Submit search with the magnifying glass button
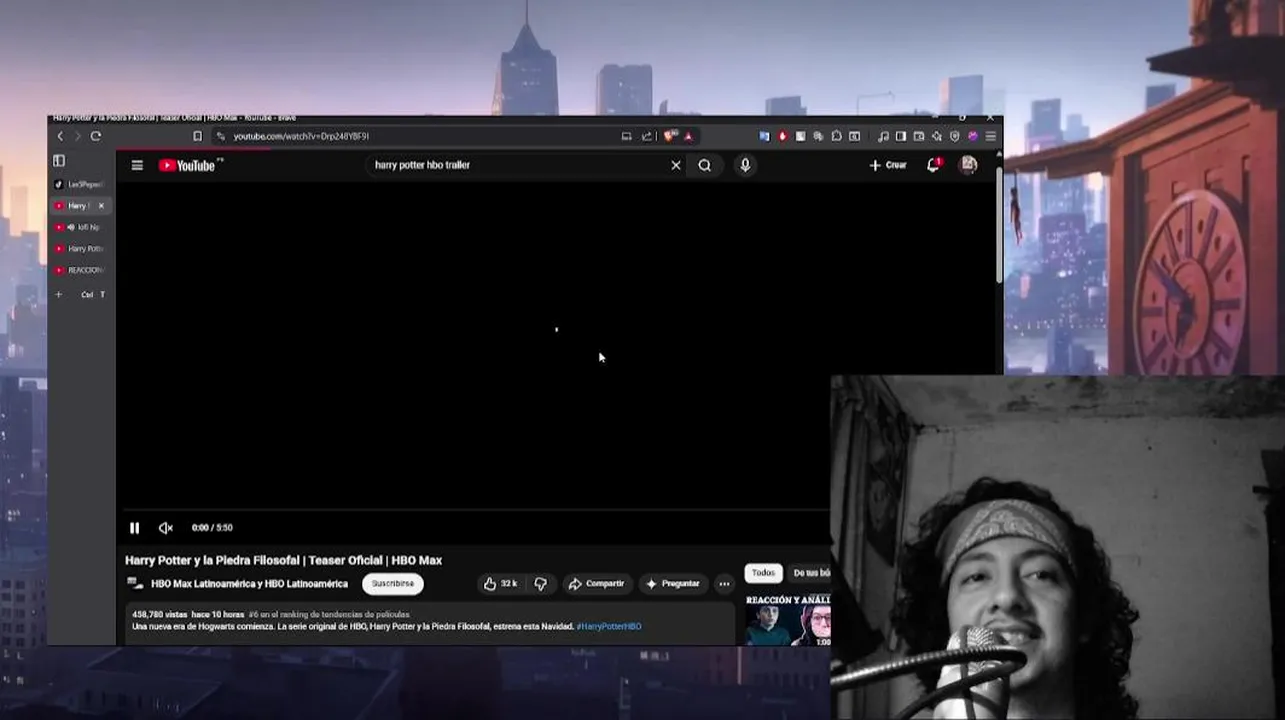Viewport: 1285px width, 720px height. (x=705, y=165)
